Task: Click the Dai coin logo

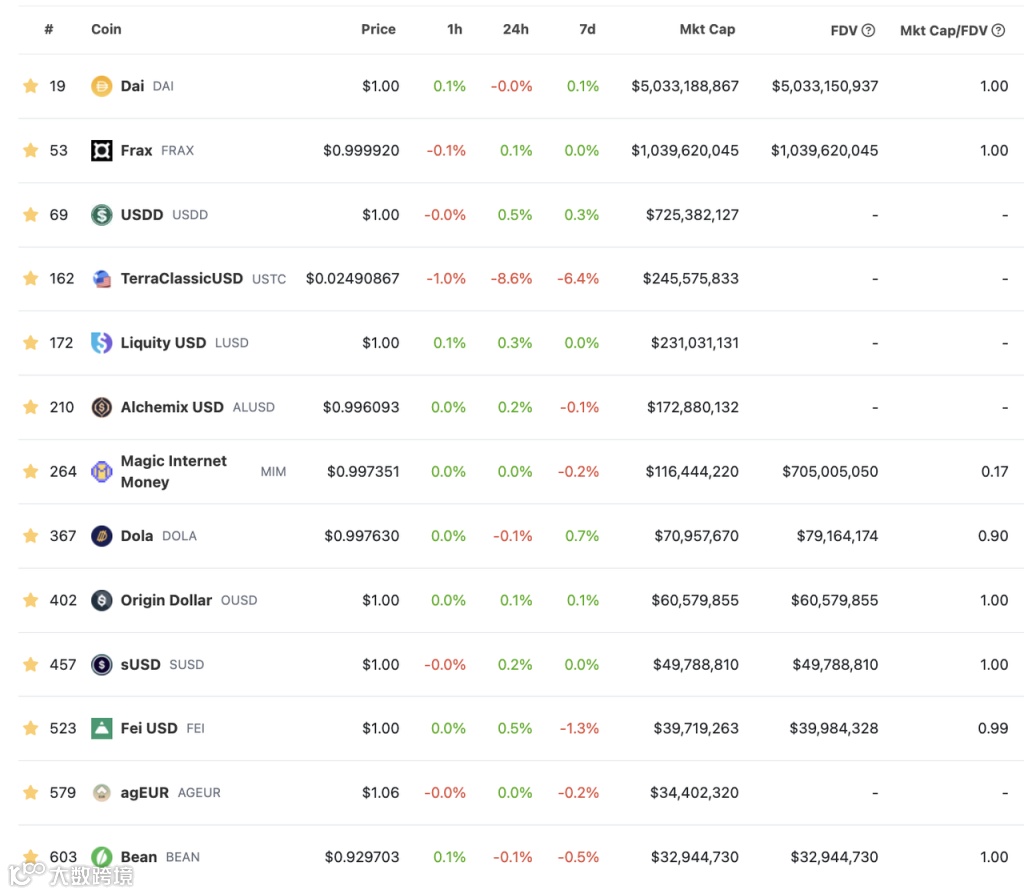Action: click(x=101, y=86)
